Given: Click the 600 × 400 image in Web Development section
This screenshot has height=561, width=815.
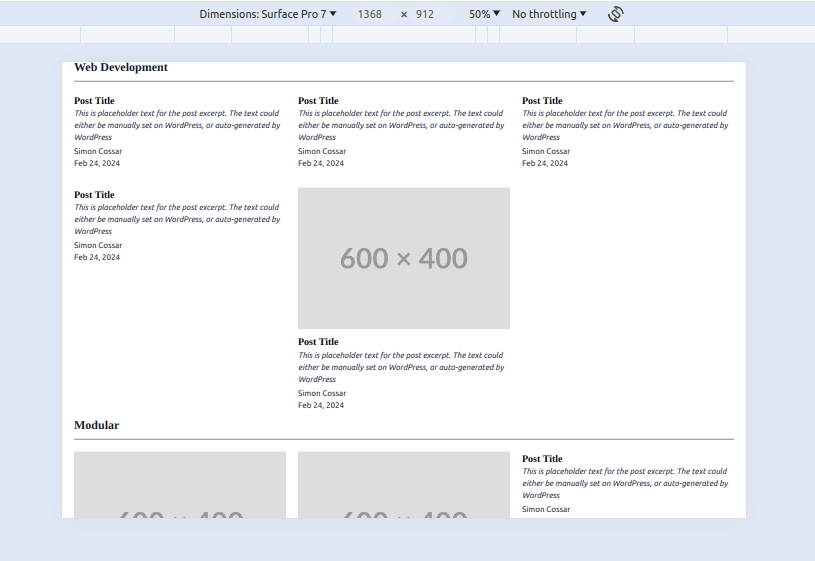Looking at the screenshot, I should point(404,258).
